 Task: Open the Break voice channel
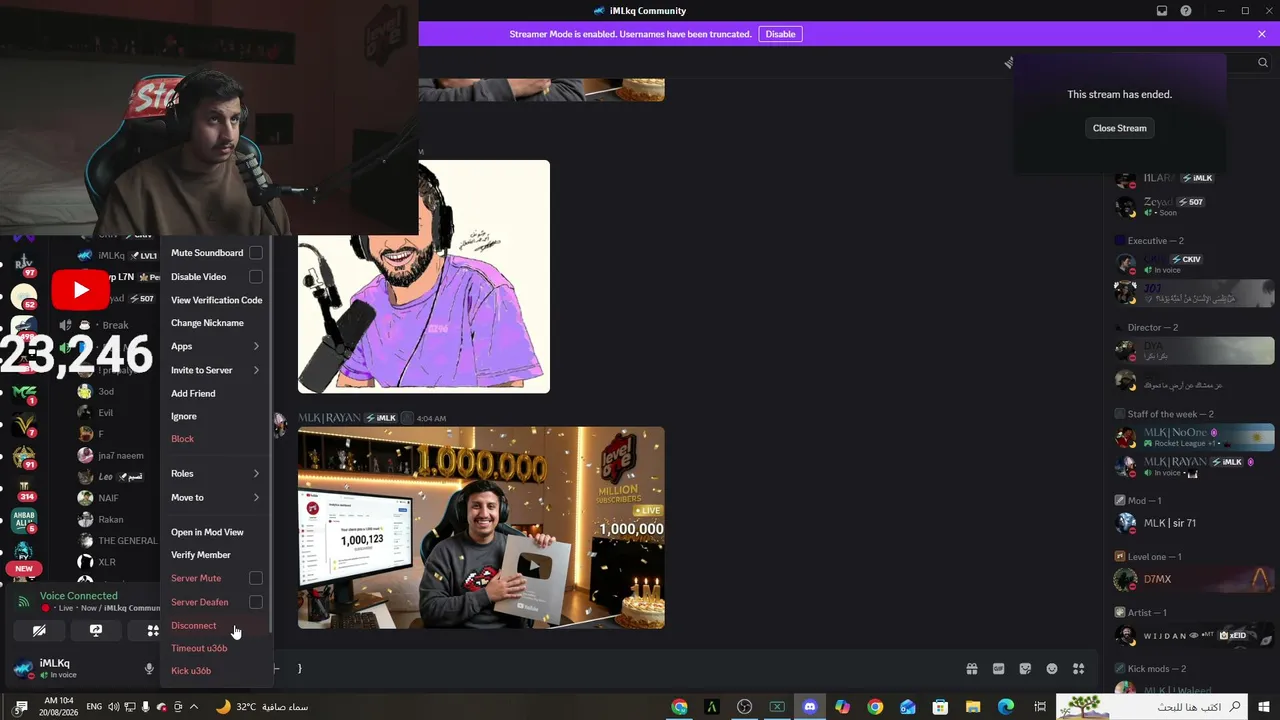(x=115, y=325)
